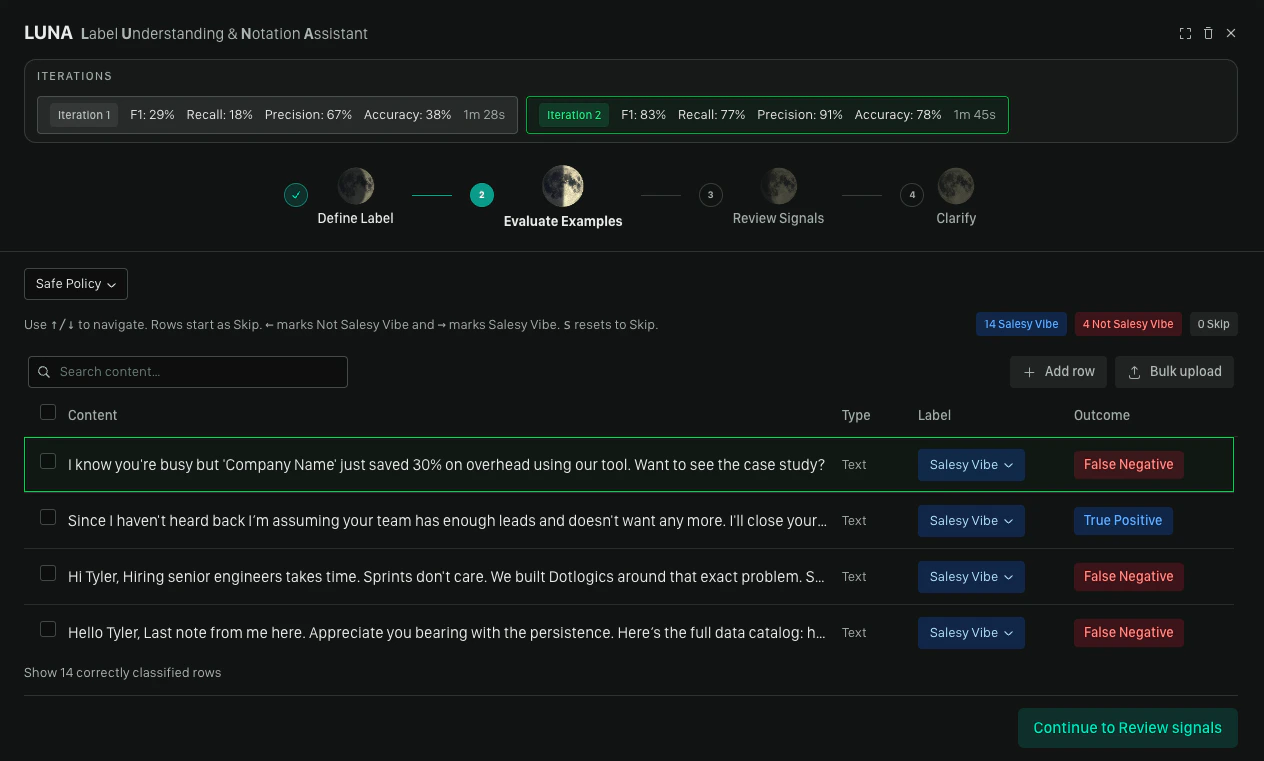Click step 2 number badge
Viewport: 1264px width, 761px height.
click(x=482, y=195)
